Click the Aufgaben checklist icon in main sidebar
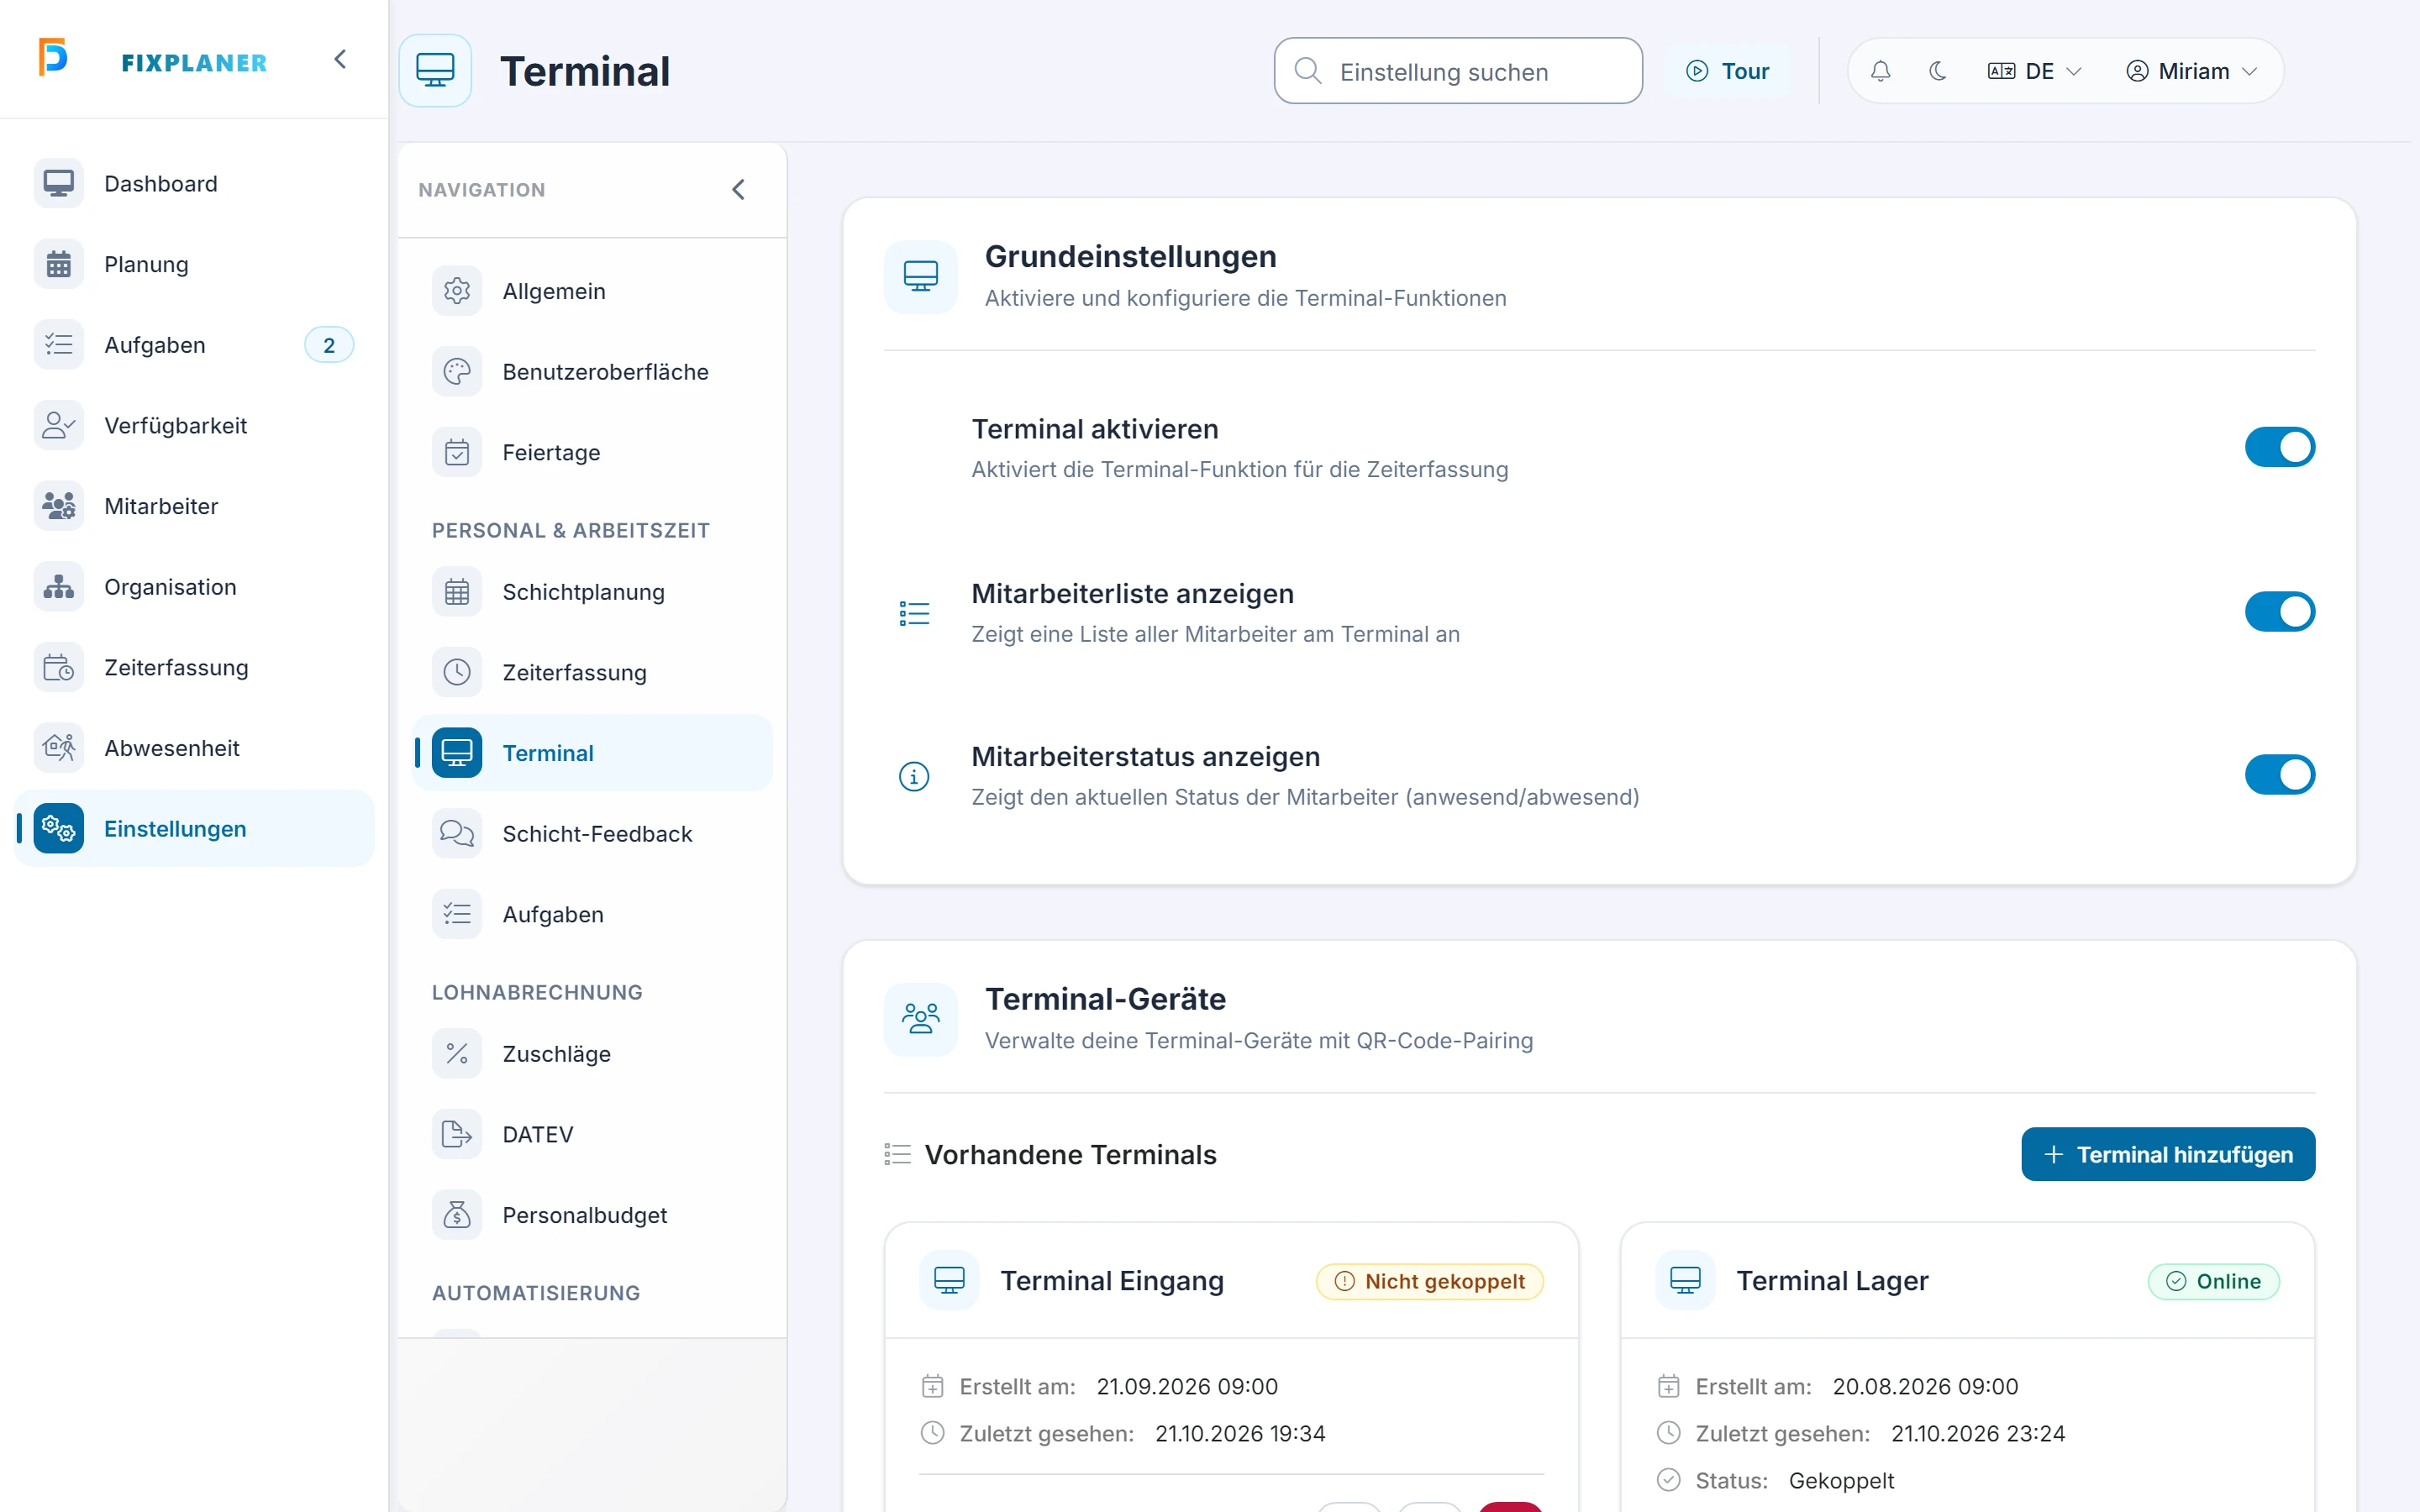Viewport: 2420px width, 1512px height. tap(59, 345)
